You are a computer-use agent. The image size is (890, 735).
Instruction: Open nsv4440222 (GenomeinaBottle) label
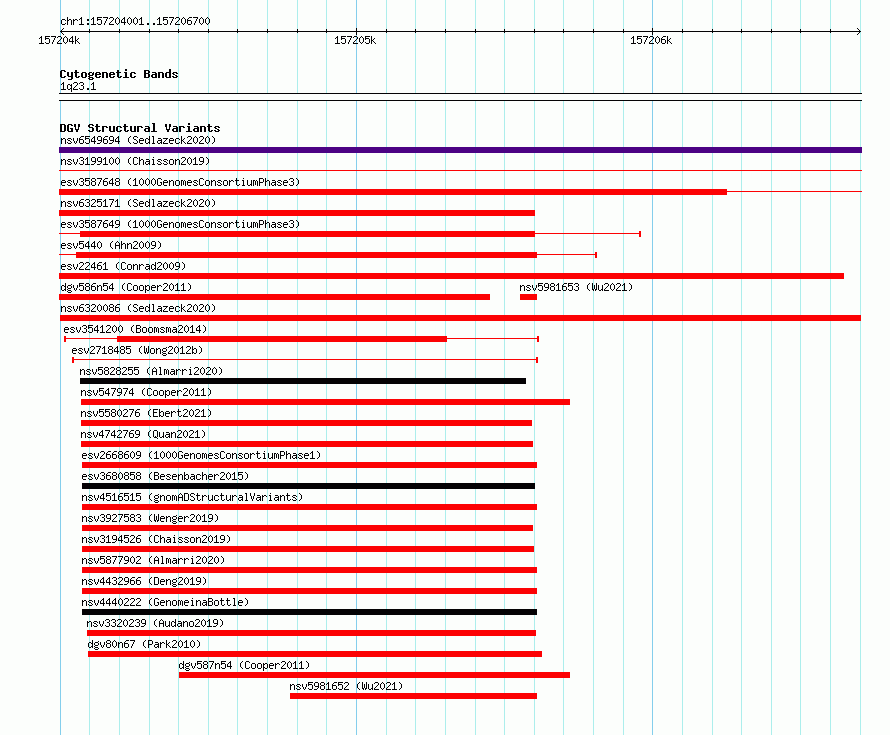[x=165, y=602]
